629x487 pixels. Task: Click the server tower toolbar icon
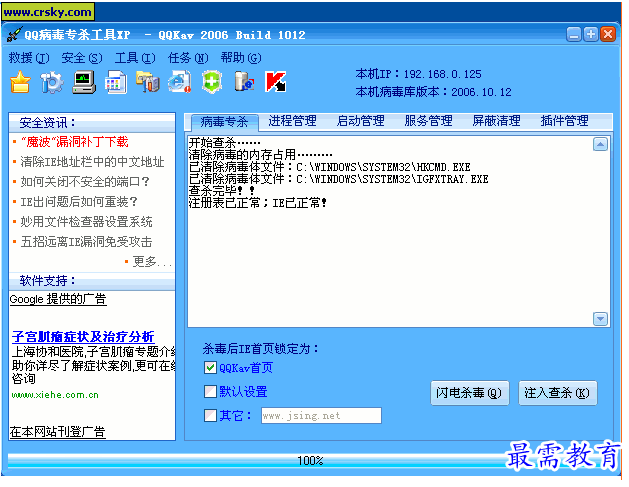(x=244, y=81)
